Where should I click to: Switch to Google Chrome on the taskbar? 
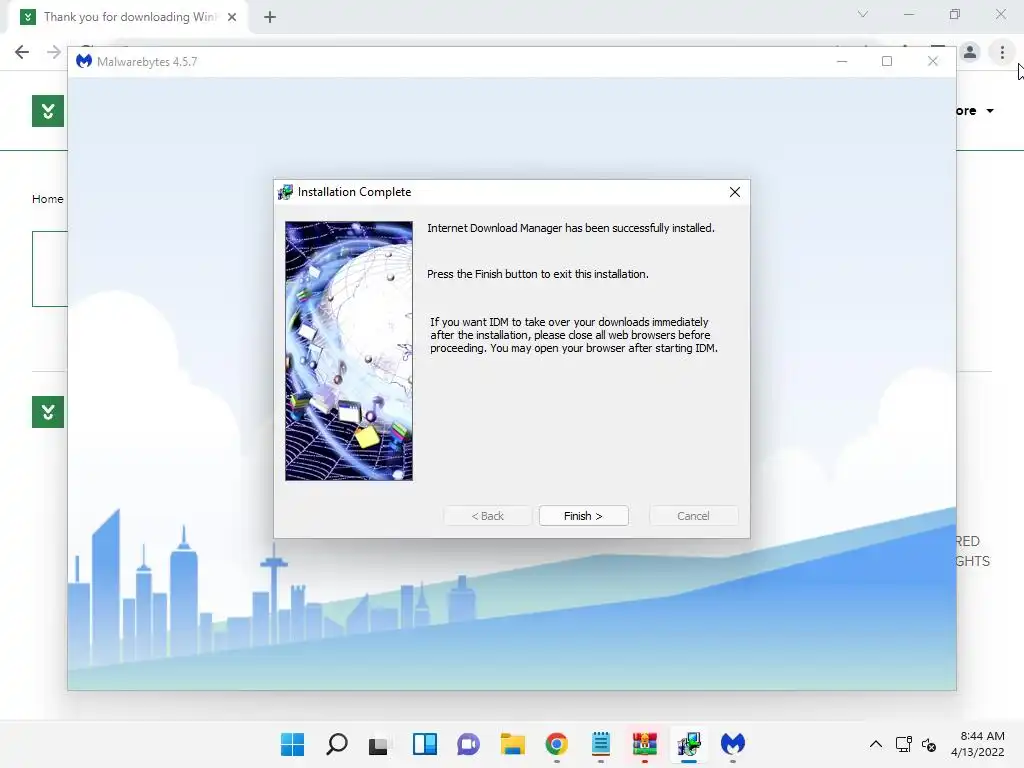(556, 744)
